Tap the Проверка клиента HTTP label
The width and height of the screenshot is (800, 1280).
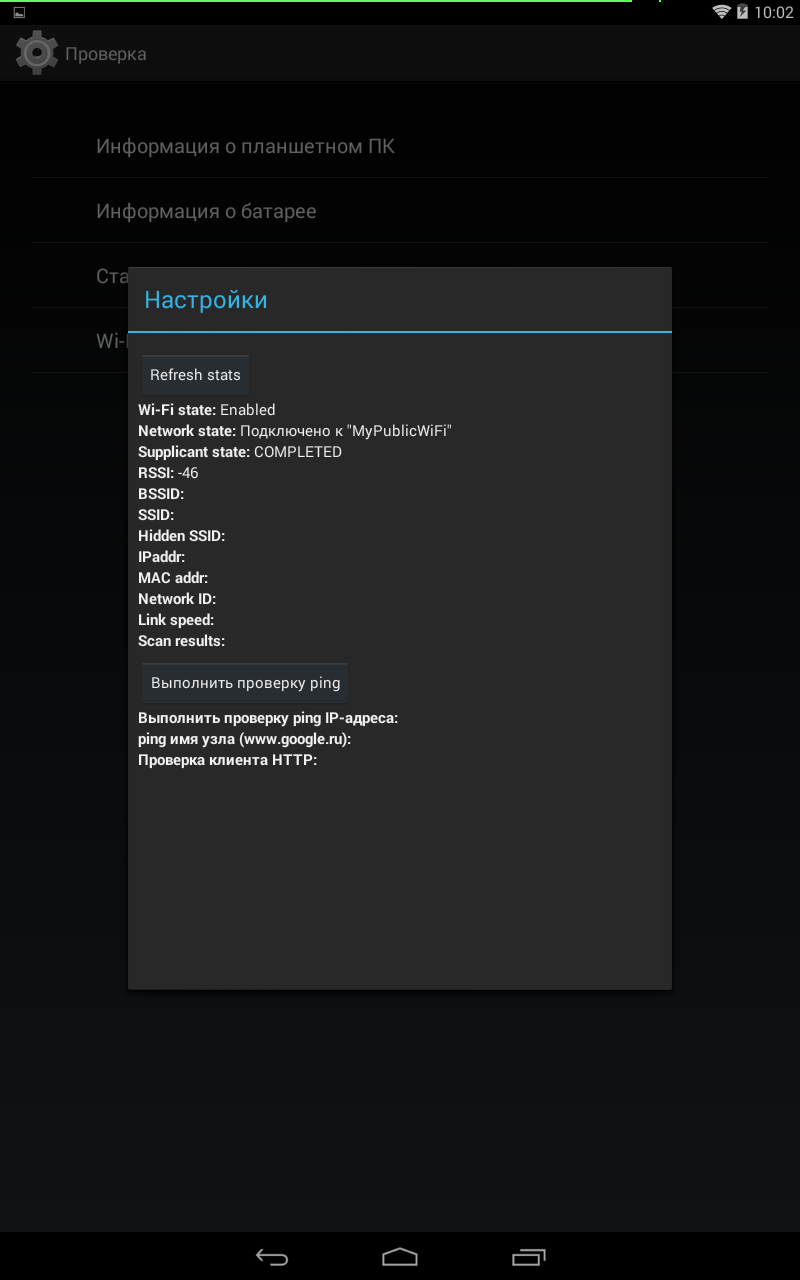[227, 760]
